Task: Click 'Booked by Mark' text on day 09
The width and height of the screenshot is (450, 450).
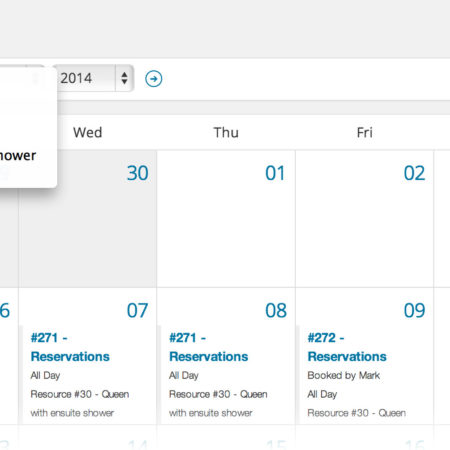Action: (344, 375)
